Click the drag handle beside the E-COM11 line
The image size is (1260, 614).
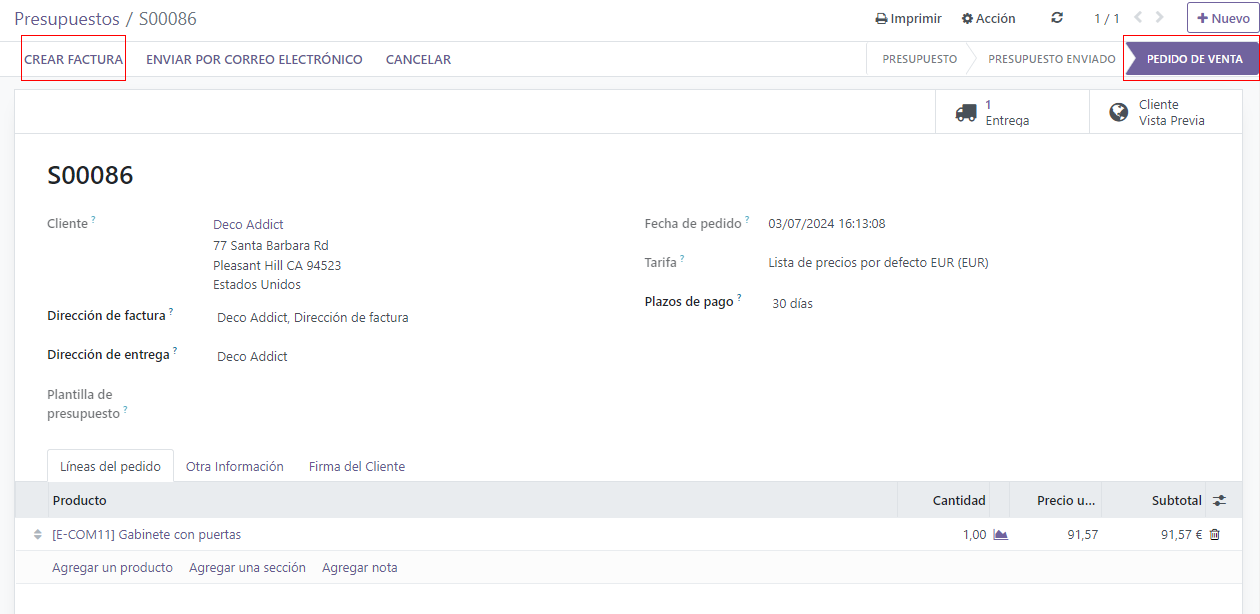35,534
